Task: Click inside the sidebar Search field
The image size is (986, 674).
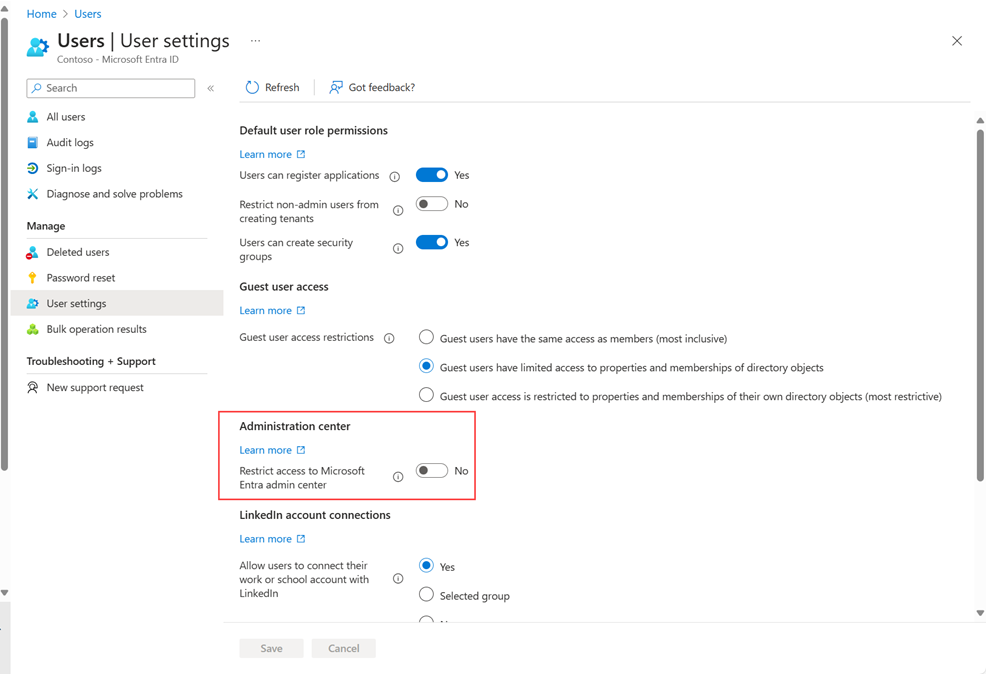Action: point(110,88)
